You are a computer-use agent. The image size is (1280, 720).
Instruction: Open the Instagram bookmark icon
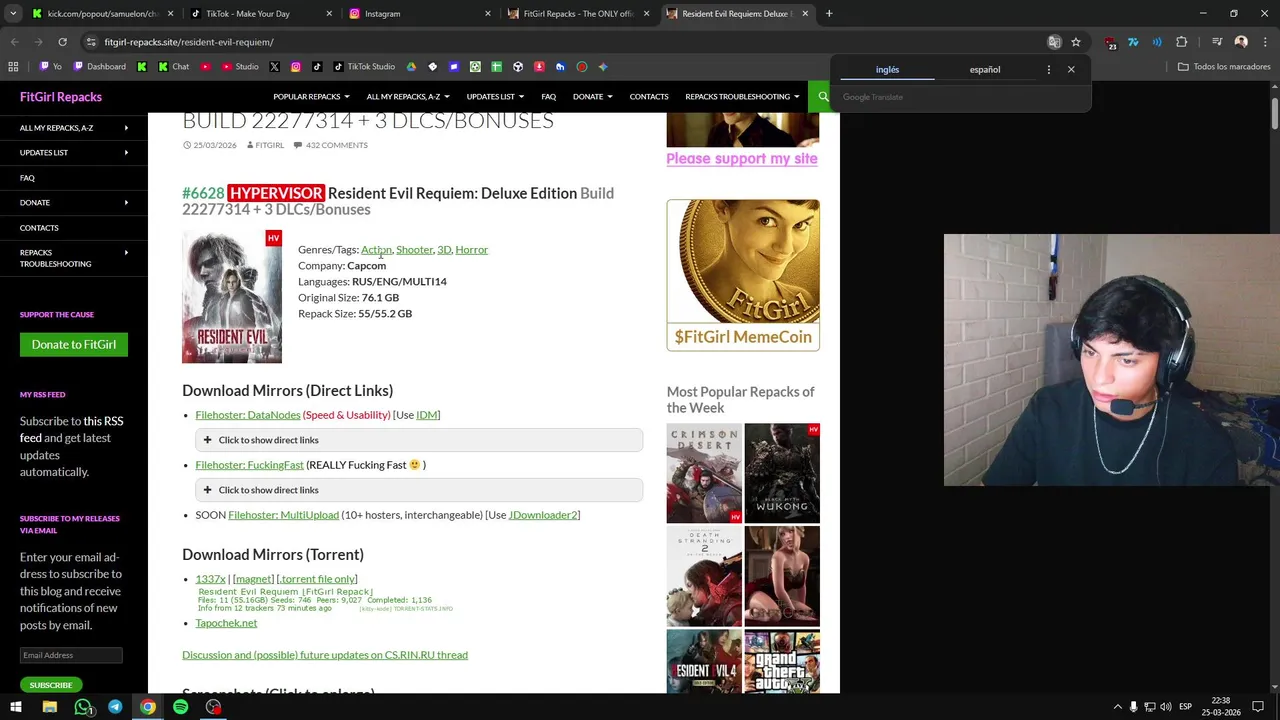pos(296,67)
